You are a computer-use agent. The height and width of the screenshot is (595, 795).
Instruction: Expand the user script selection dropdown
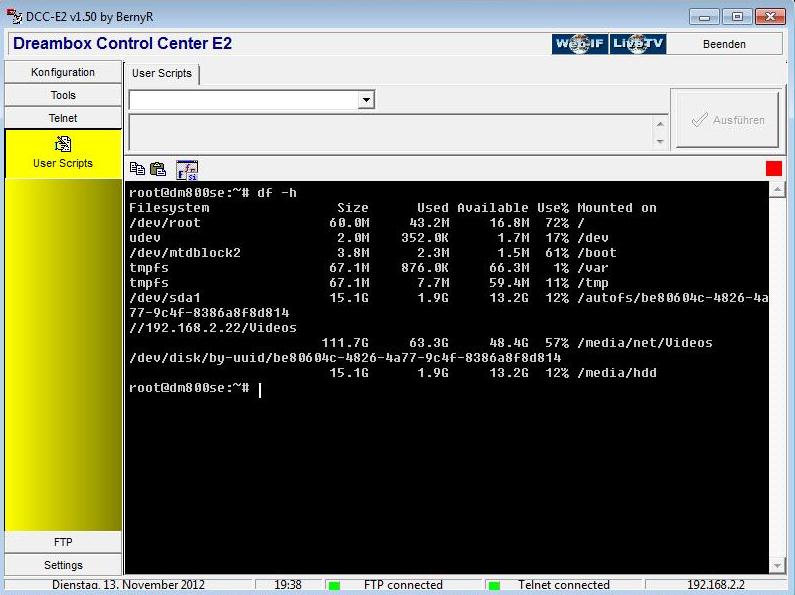[366, 100]
